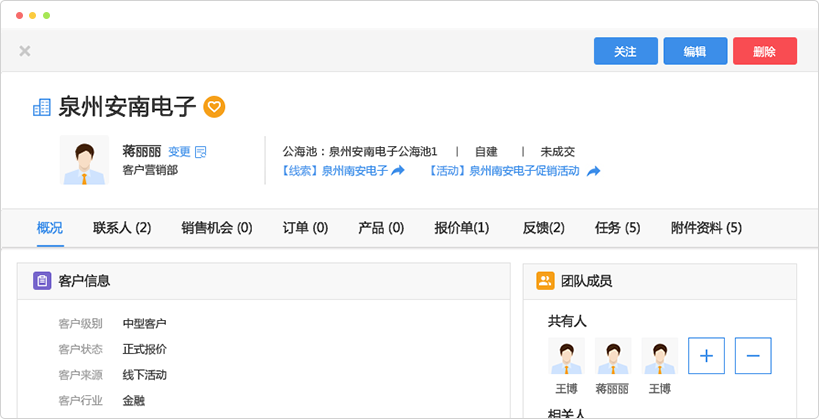Viewport: 819px width, 419px height.
Task: Add a shared member with plus button
Action: 706,355
